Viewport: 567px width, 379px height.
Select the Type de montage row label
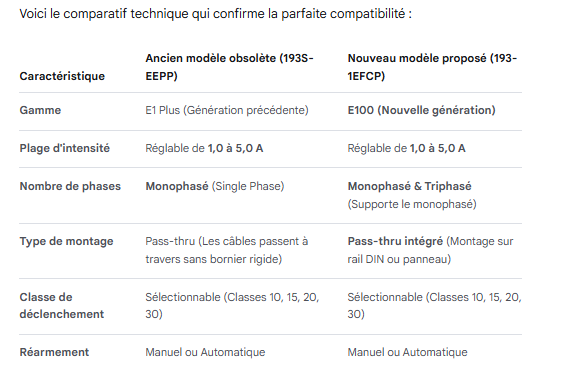pyautogui.click(x=66, y=241)
